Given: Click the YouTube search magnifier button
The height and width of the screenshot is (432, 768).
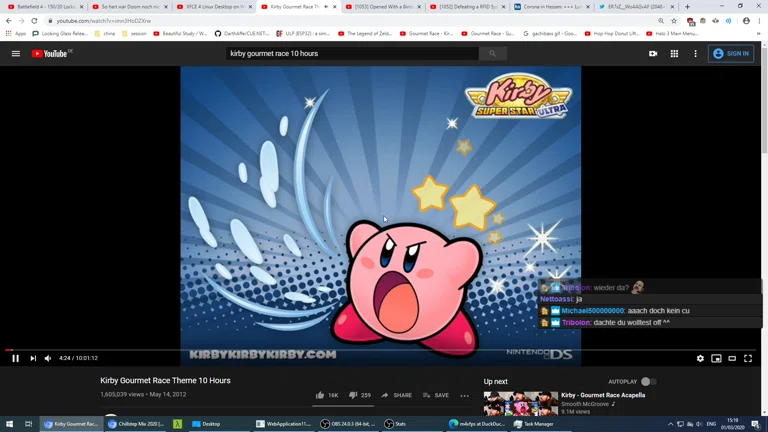Looking at the screenshot, I should click(492, 53).
